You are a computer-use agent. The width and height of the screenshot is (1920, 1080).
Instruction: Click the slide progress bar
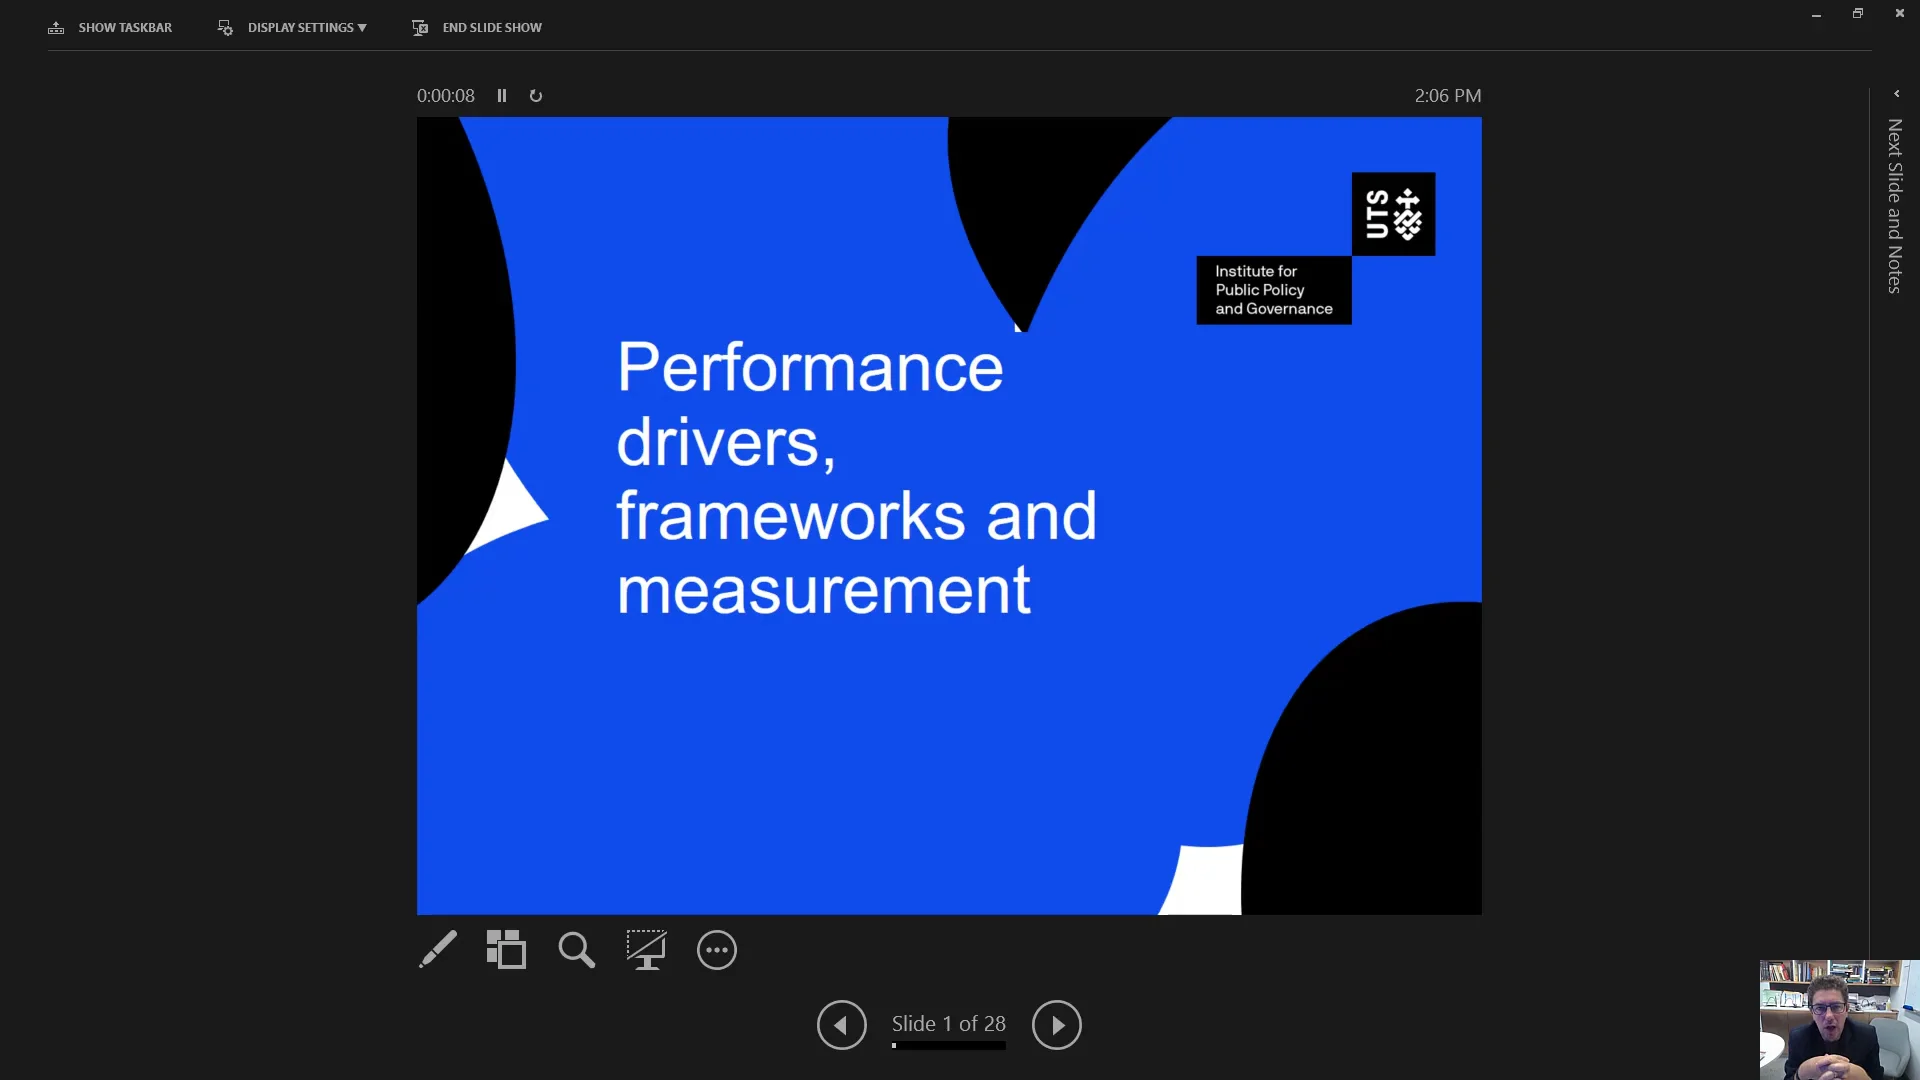(x=948, y=1046)
